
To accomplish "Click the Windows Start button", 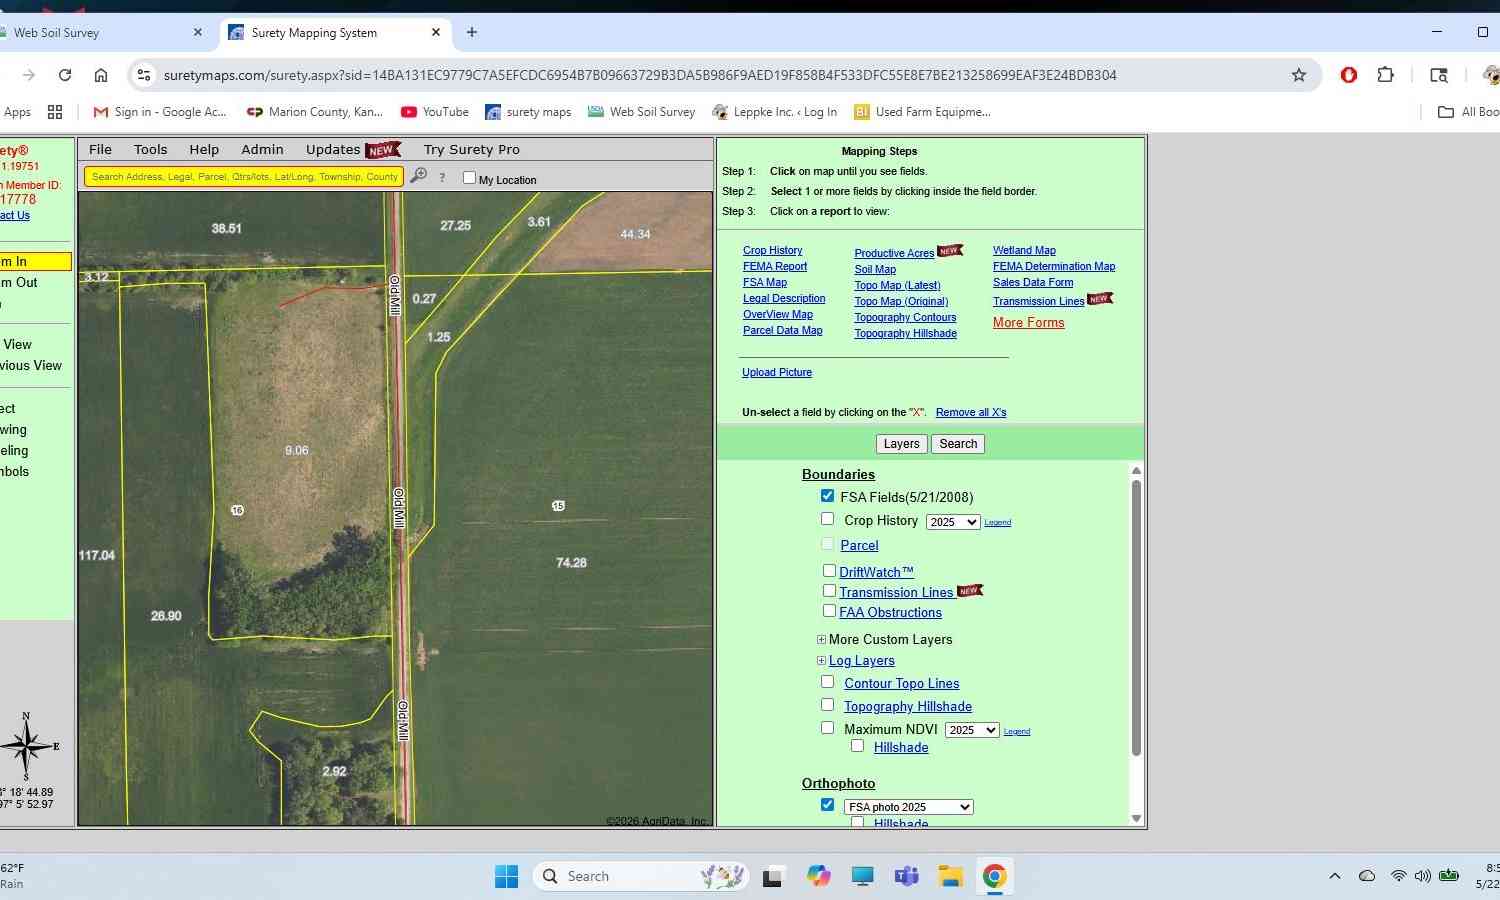I will pos(507,876).
